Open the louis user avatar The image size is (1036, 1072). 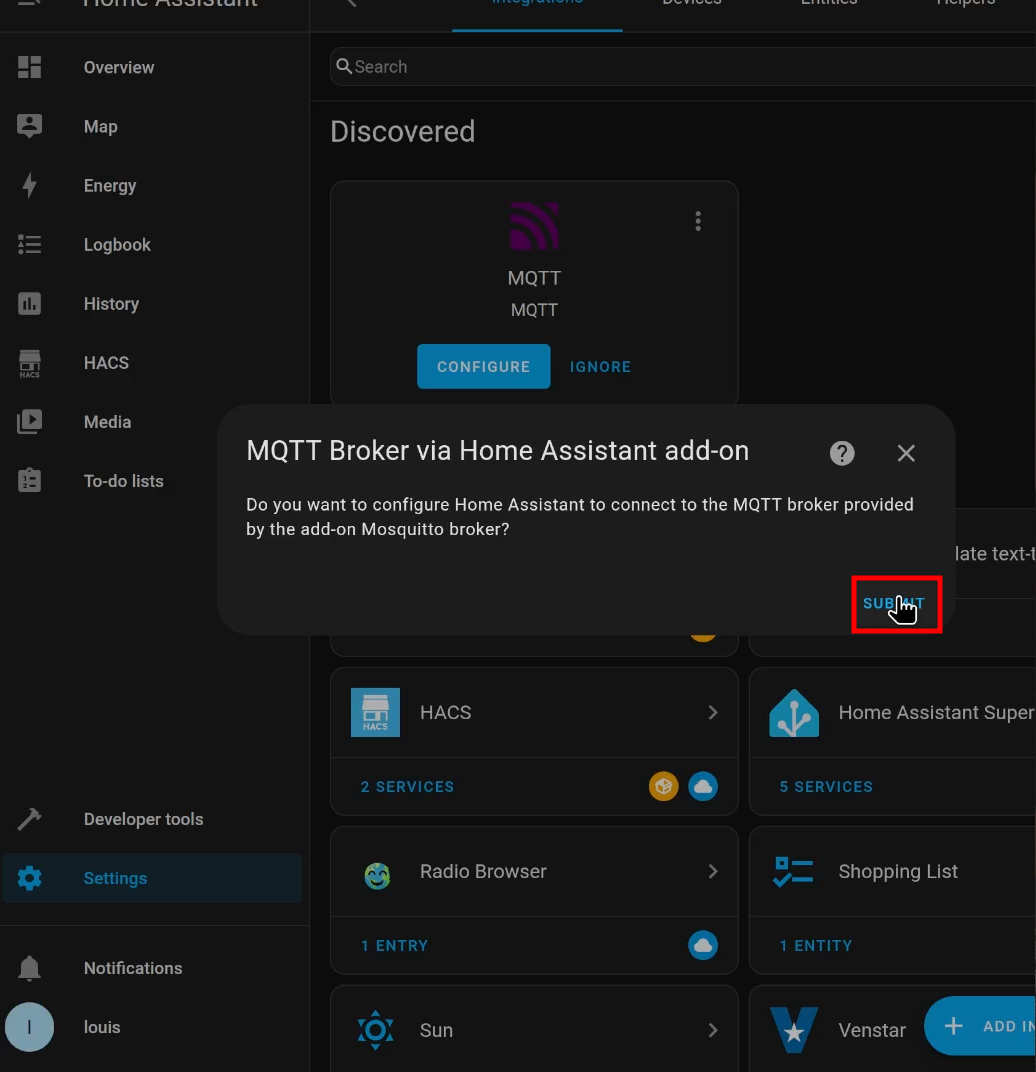coord(29,1027)
